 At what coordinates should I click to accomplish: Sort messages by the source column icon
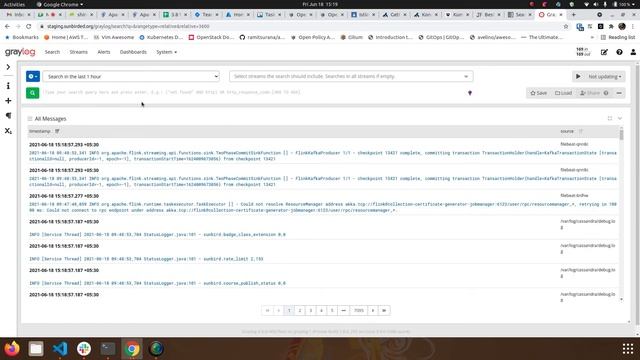point(581,131)
